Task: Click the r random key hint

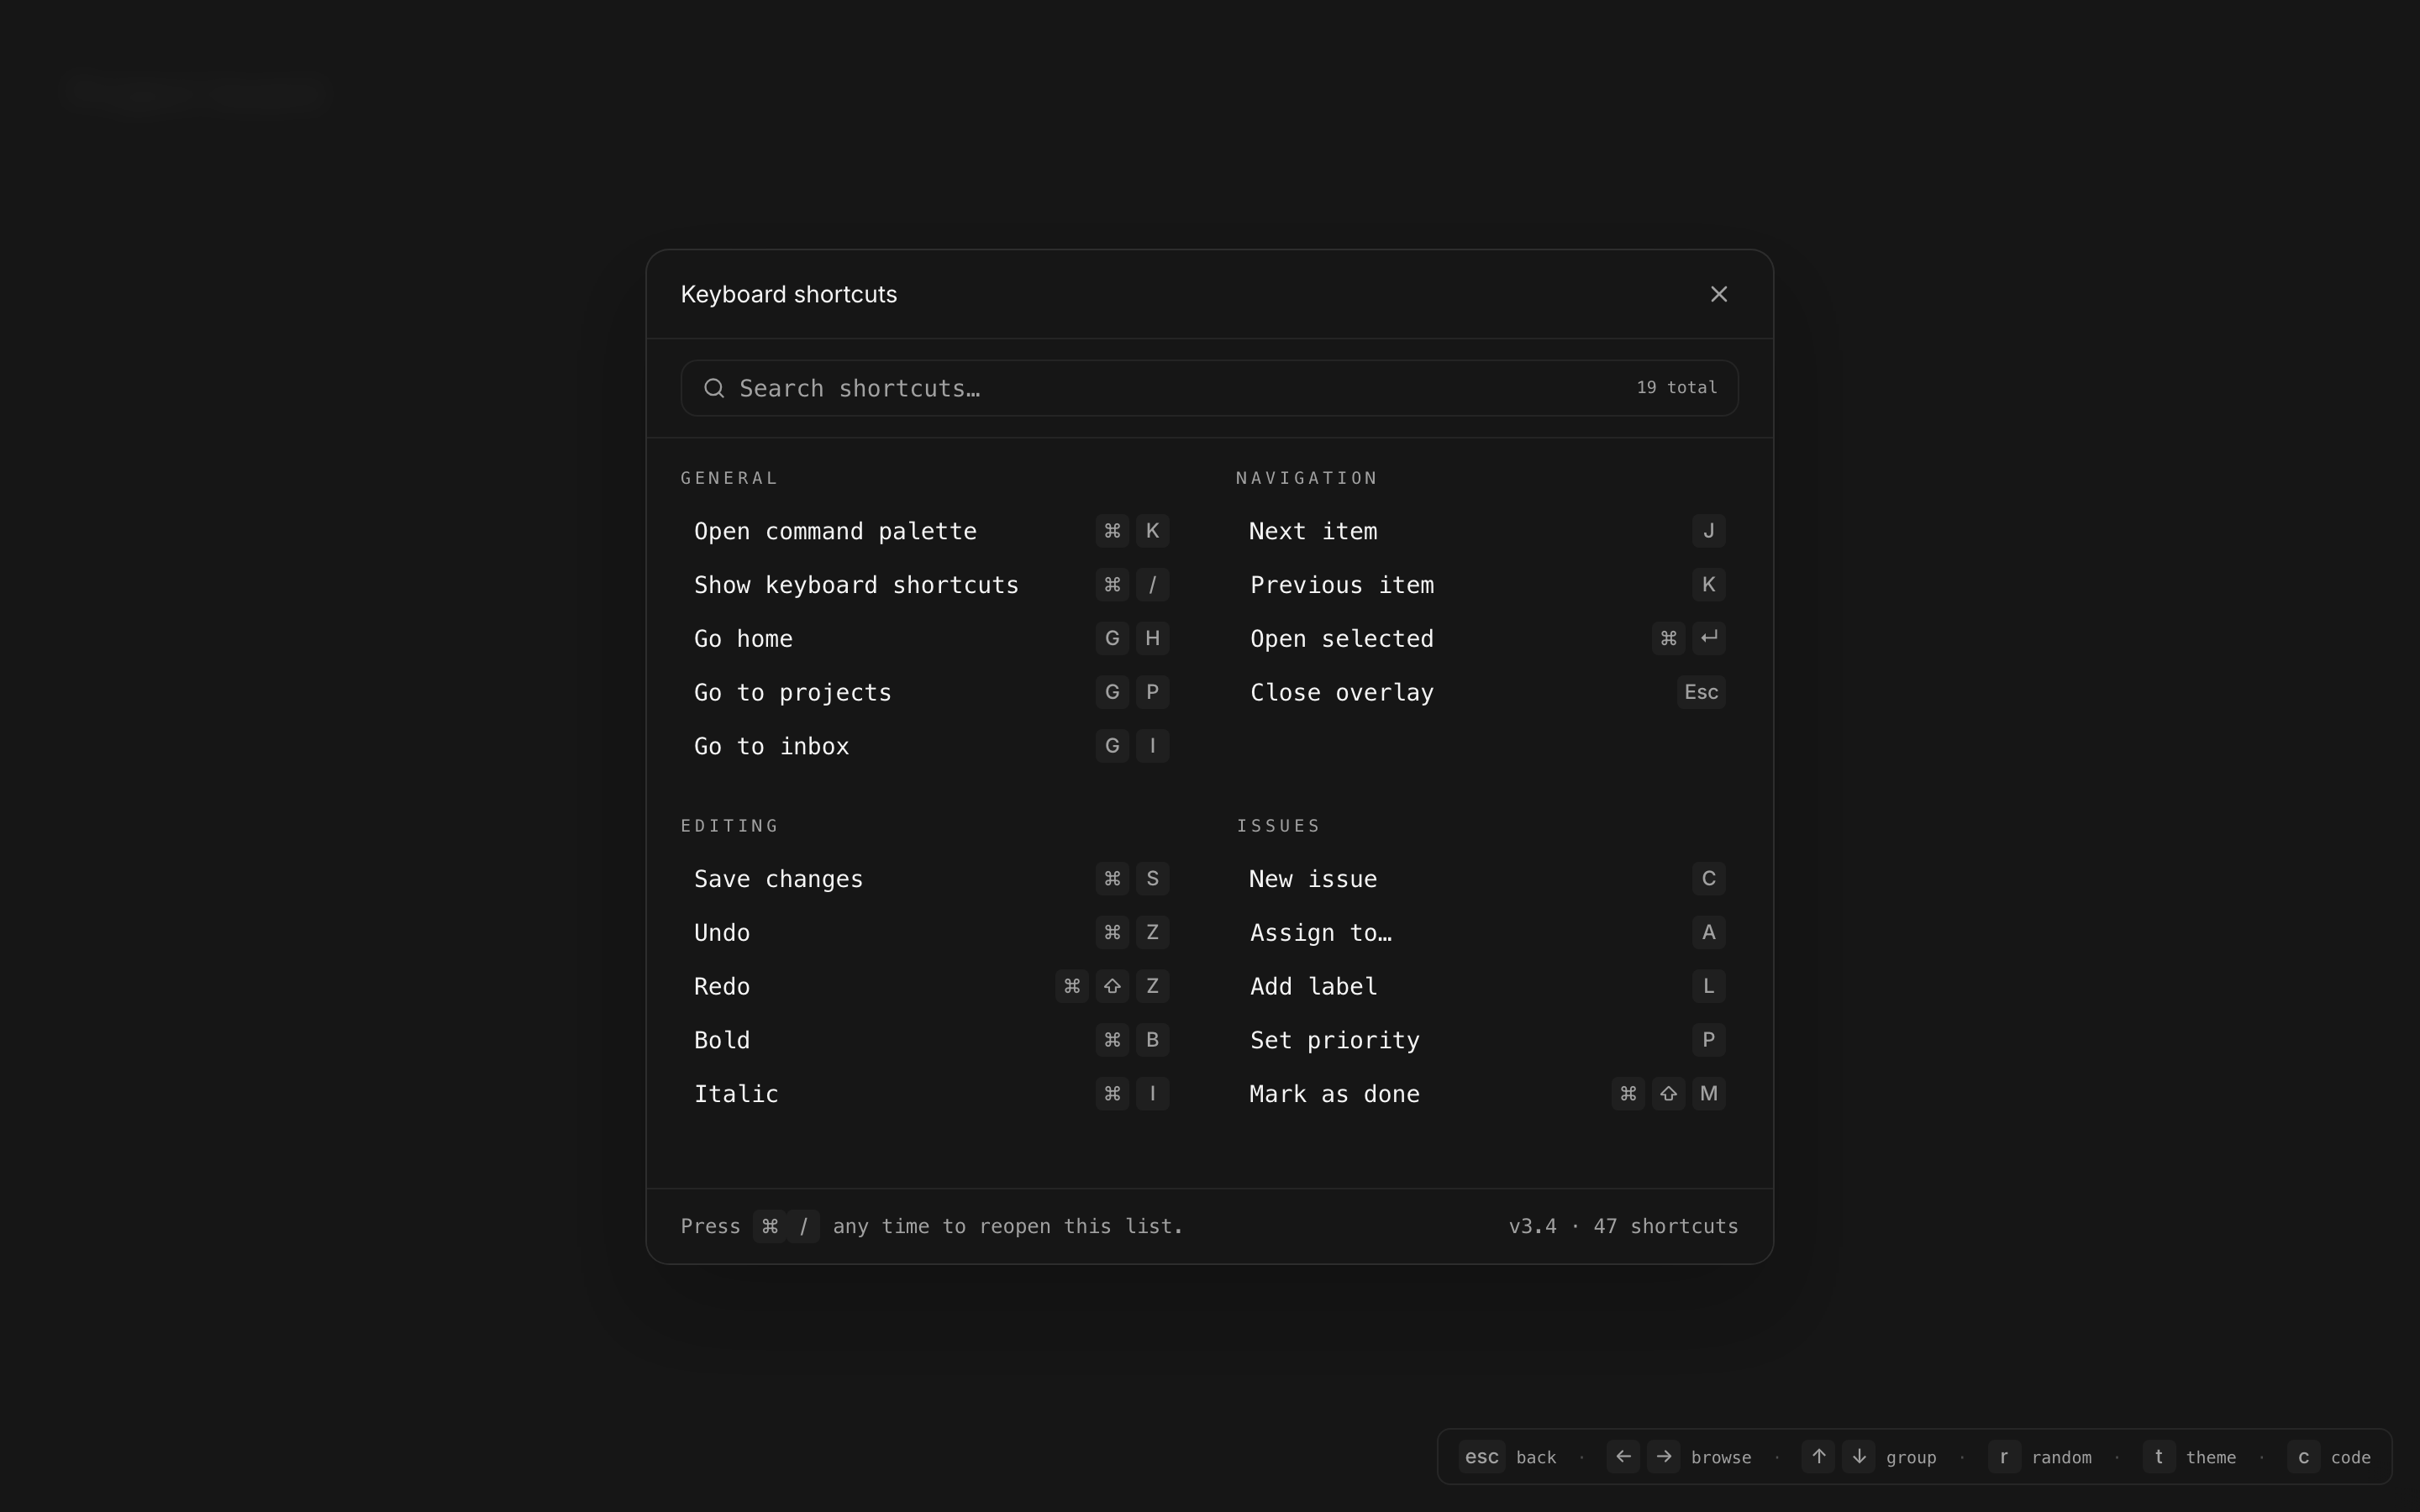Action: click(x=2003, y=1456)
